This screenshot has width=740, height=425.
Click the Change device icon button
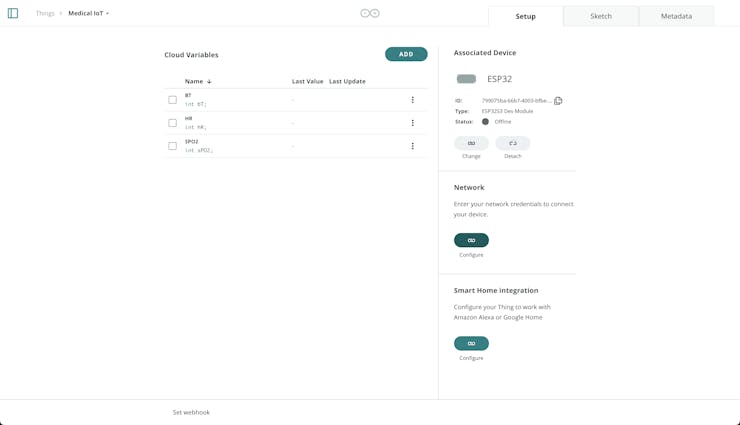click(471, 143)
